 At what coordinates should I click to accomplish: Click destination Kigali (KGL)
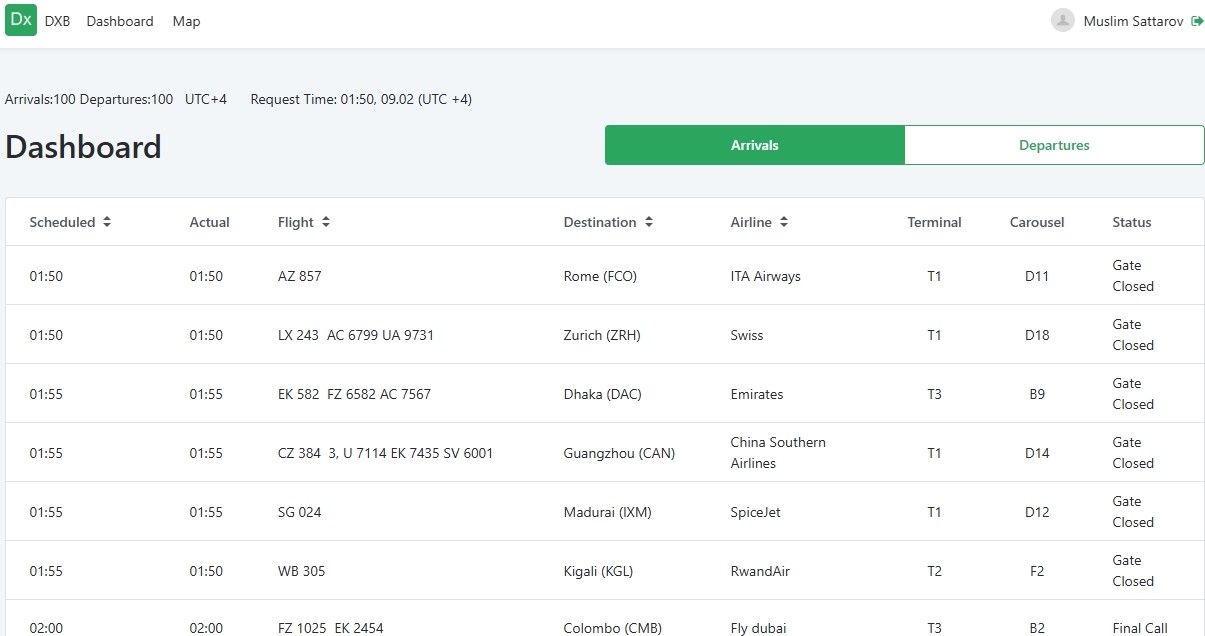pos(598,571)
